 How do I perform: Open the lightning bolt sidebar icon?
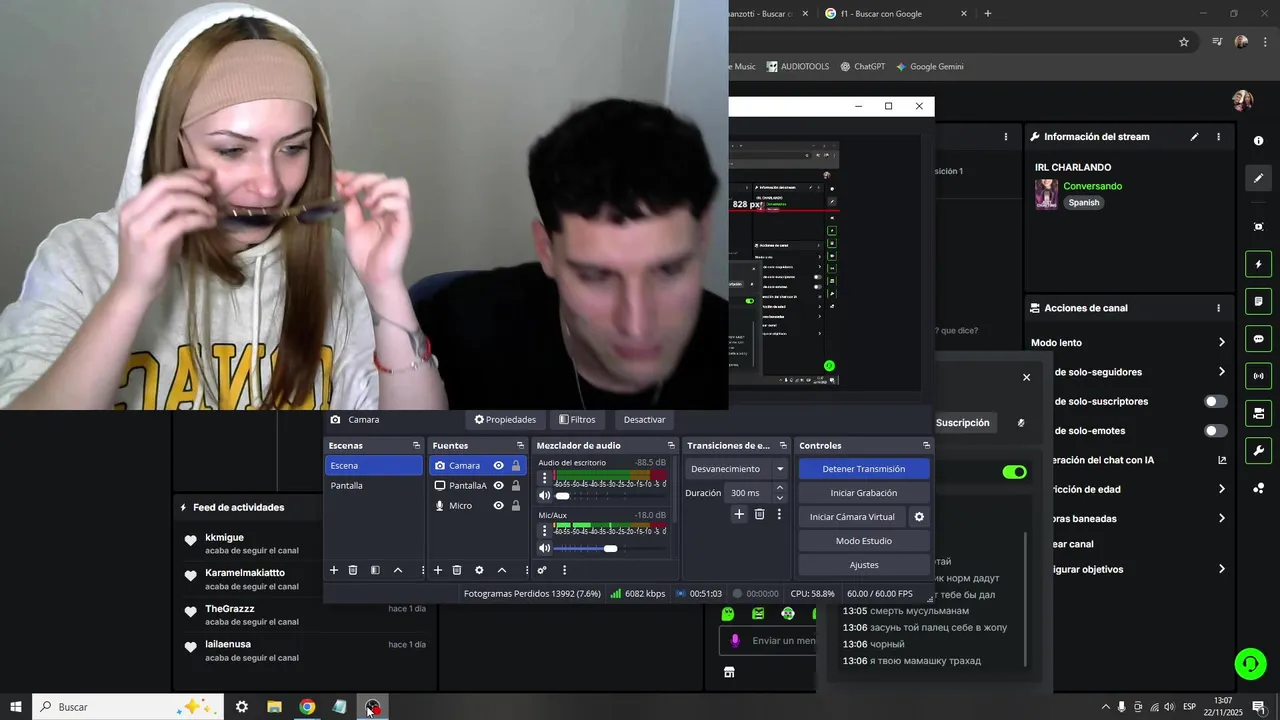point(1258,264)
